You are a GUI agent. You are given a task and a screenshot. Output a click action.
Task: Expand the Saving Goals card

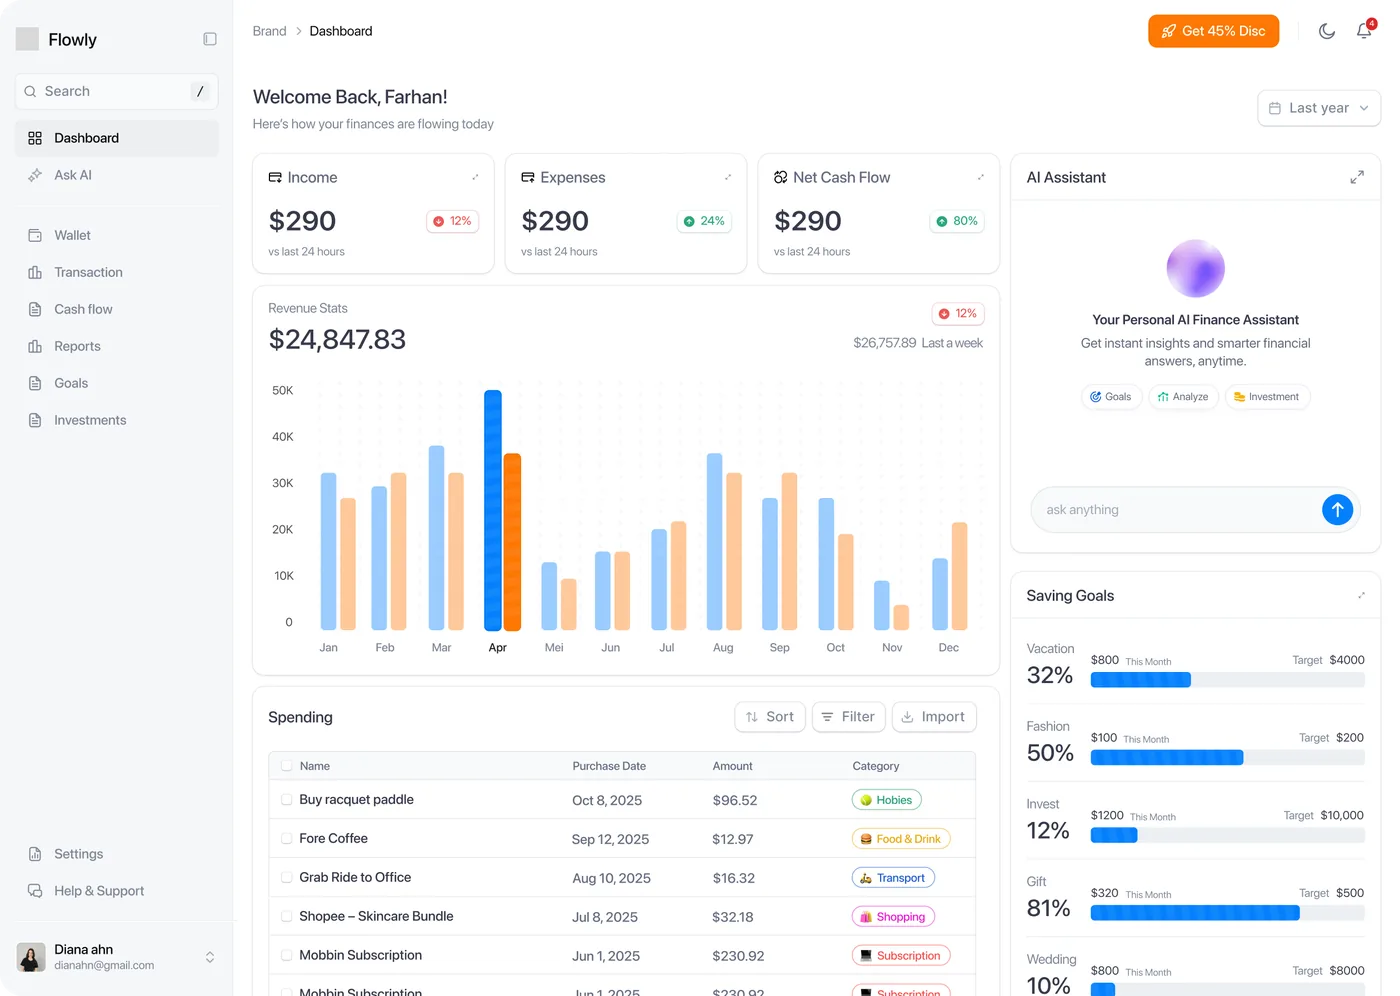point(1361,595)
